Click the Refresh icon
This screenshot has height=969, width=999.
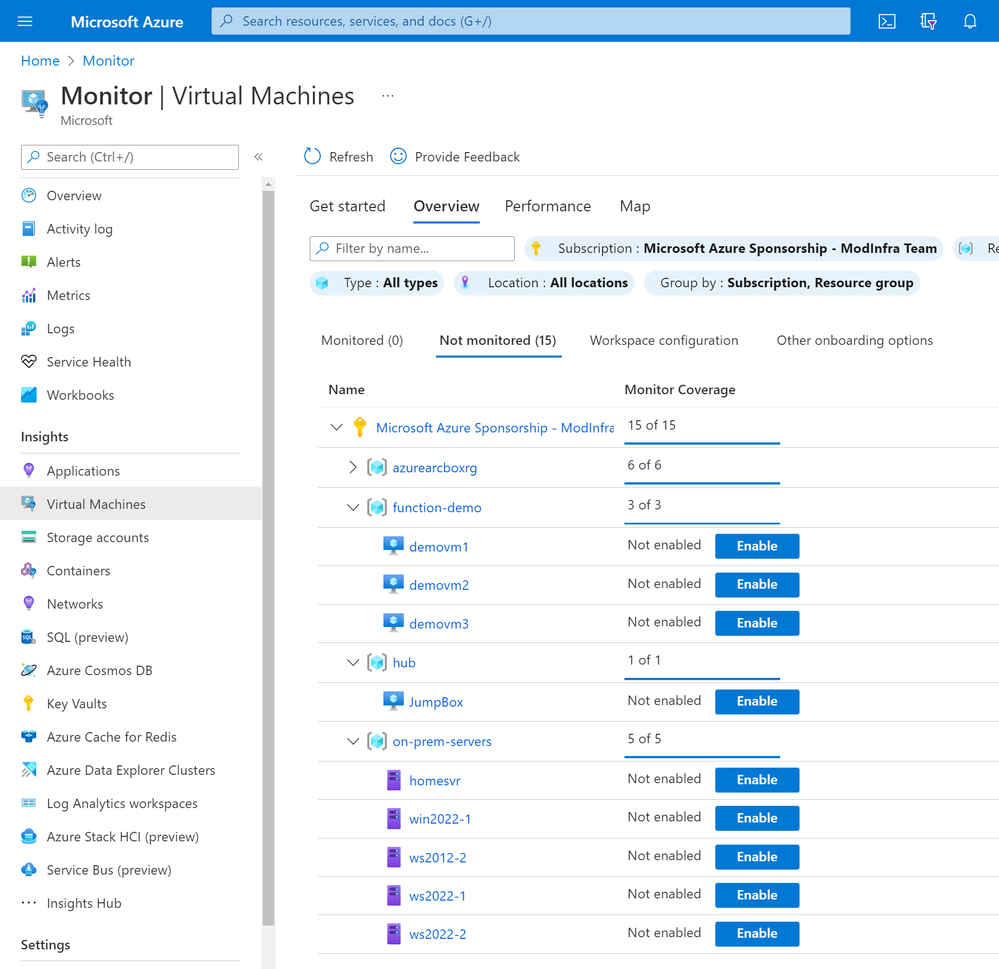(312, 157)
